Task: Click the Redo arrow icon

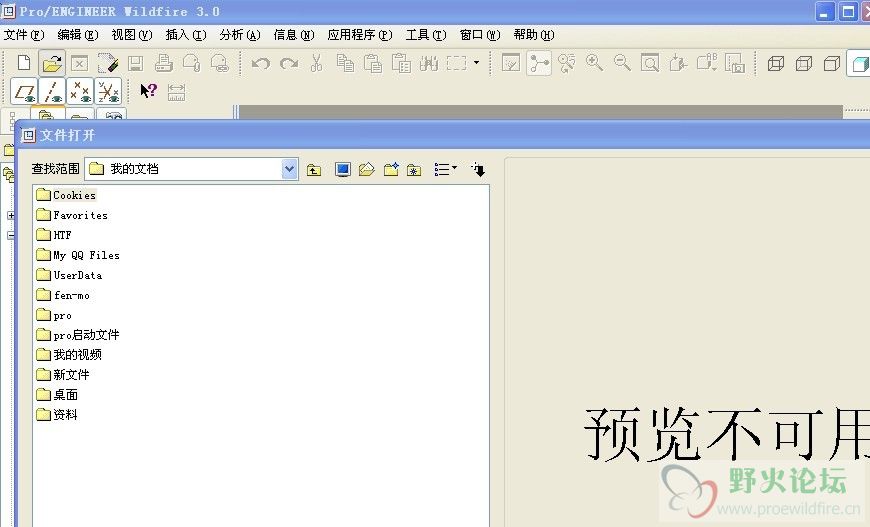Action: click(289, 63)
